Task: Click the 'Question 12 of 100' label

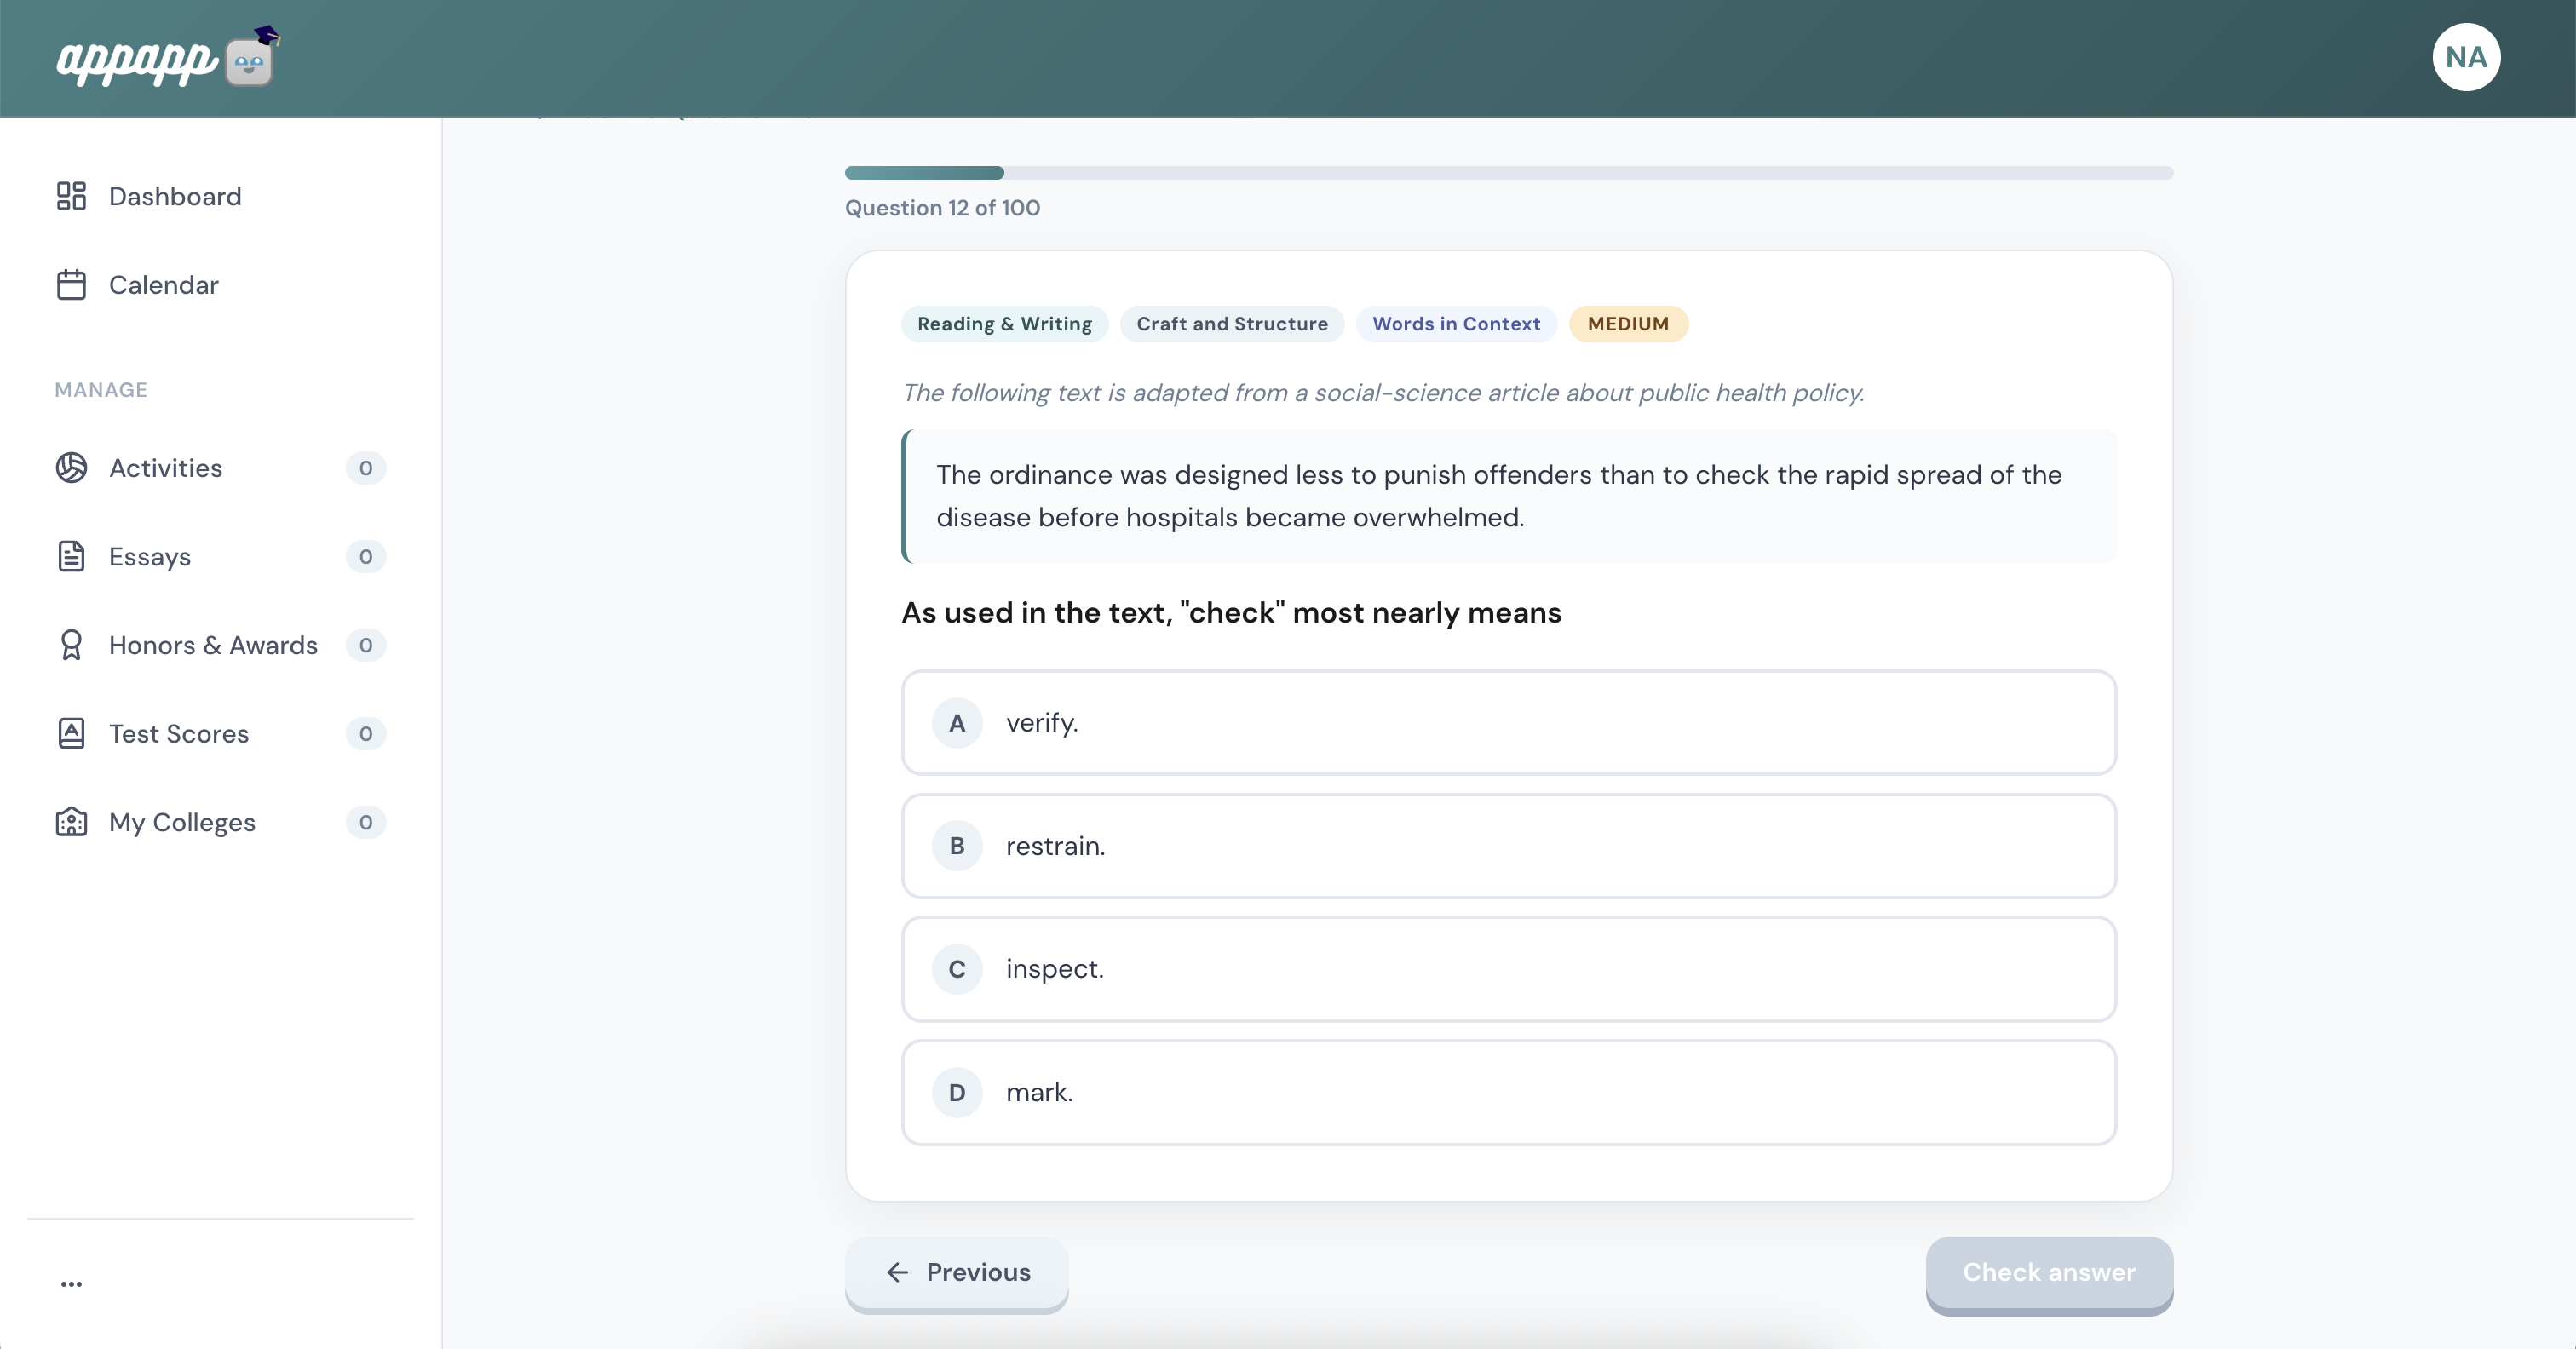Action: tap(942, 208)
